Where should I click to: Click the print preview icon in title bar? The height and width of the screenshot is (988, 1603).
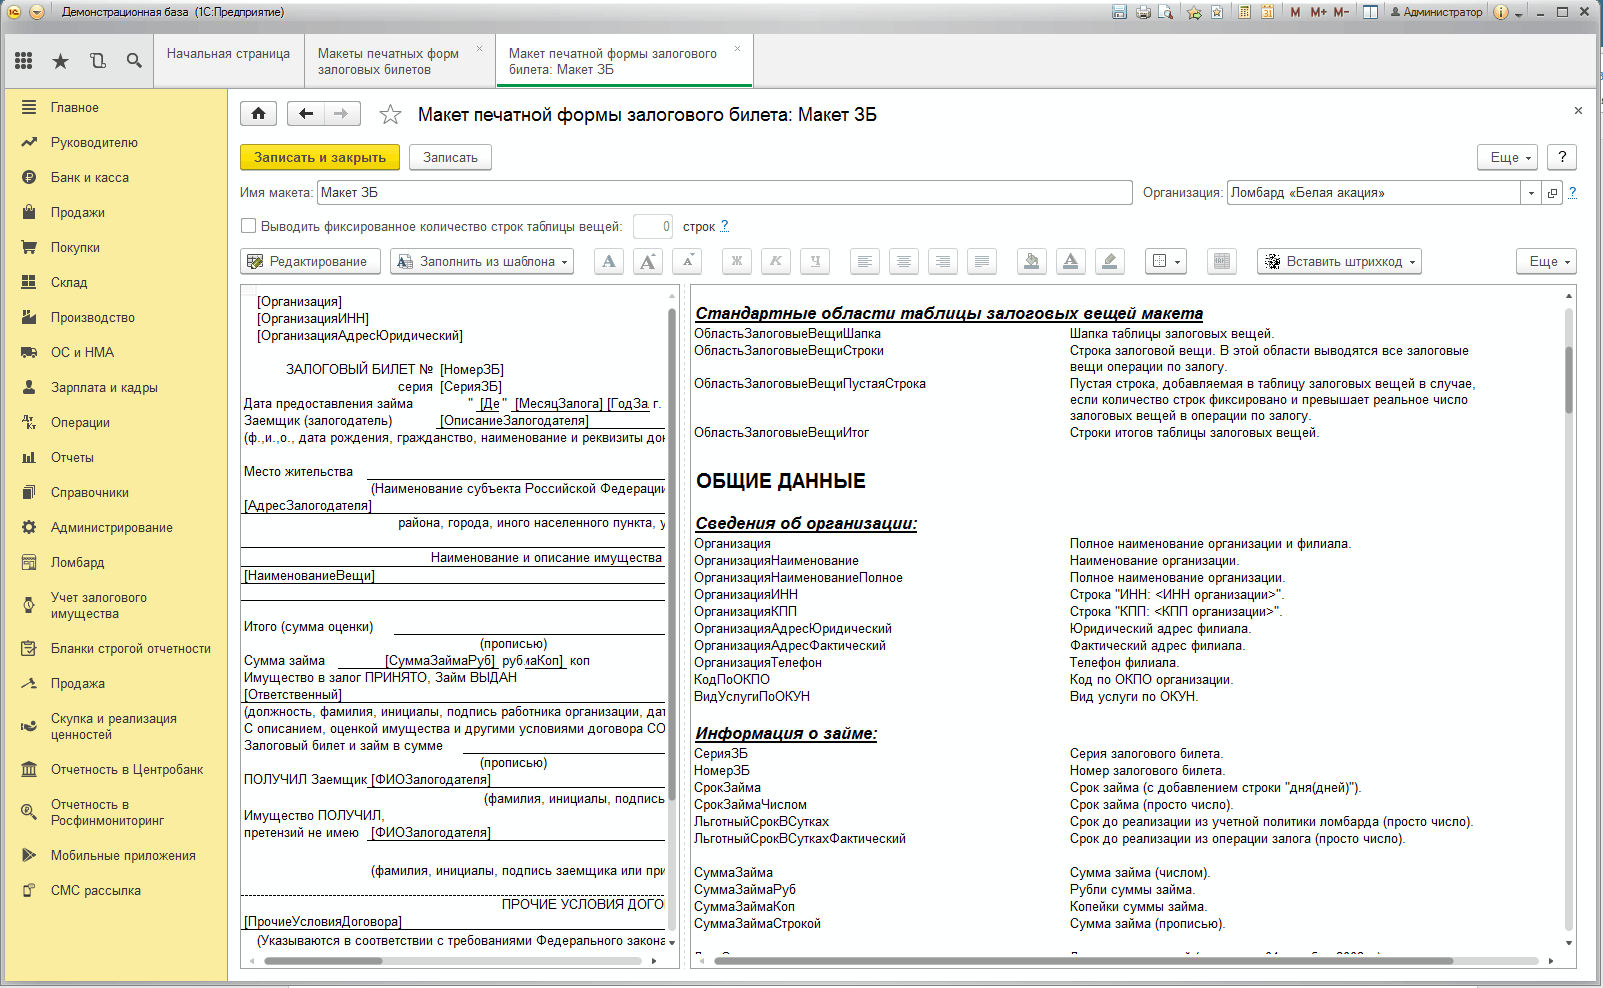1166,12
